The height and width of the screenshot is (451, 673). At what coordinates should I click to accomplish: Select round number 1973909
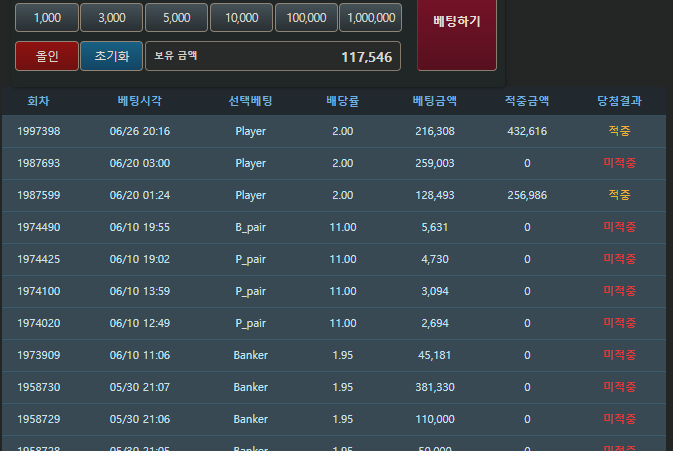[x=39, y=355]
